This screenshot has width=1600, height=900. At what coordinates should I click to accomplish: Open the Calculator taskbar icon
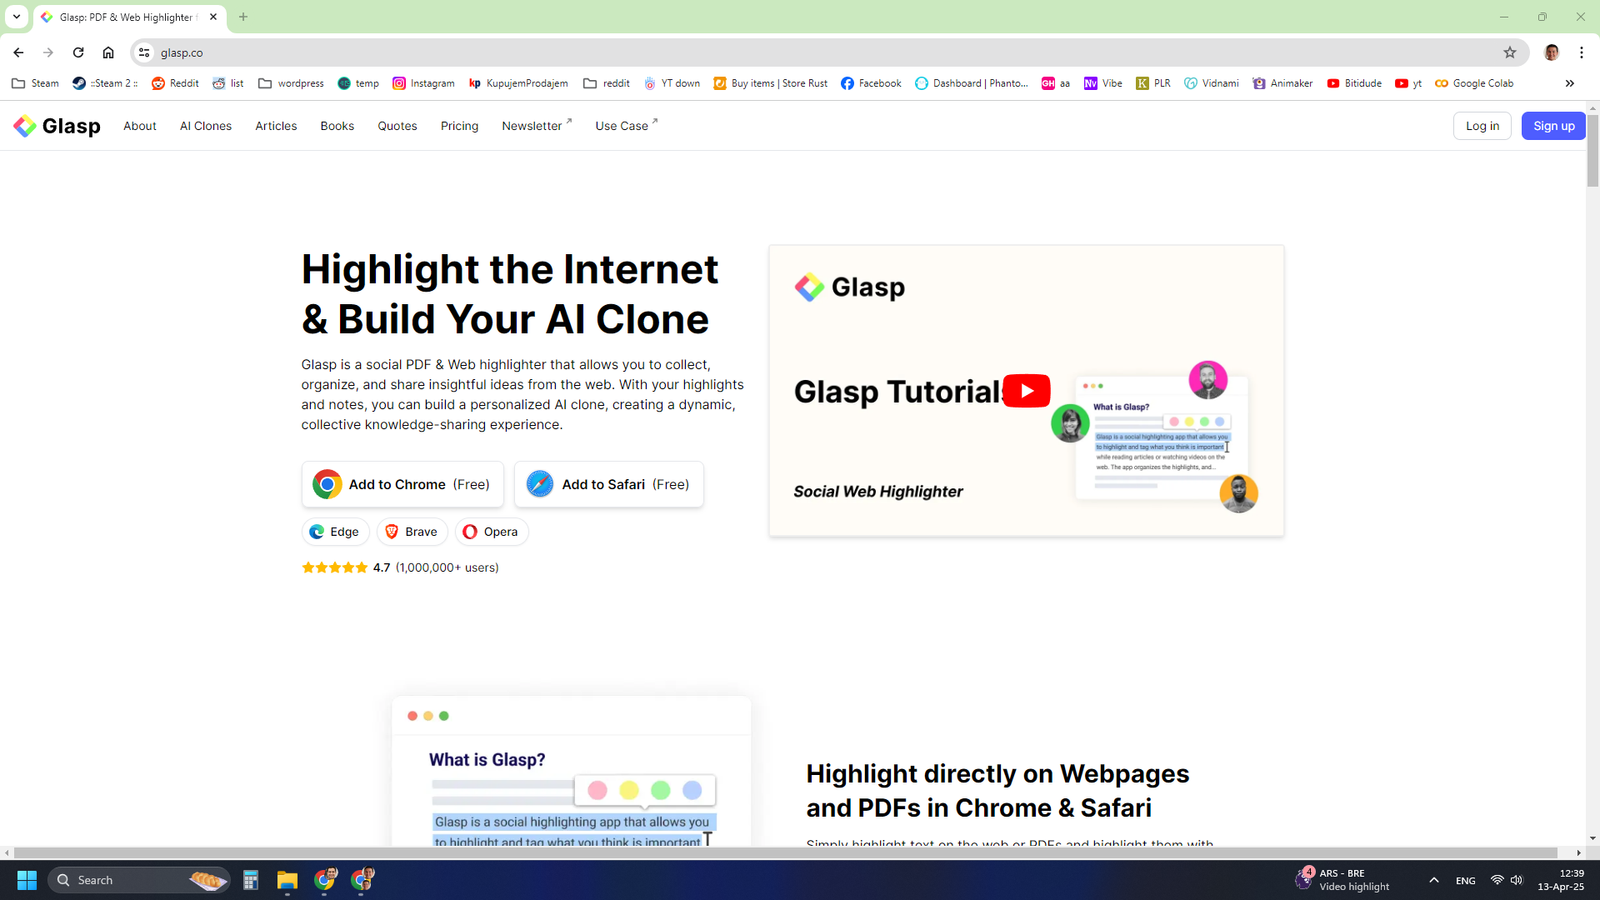(251, 880)
